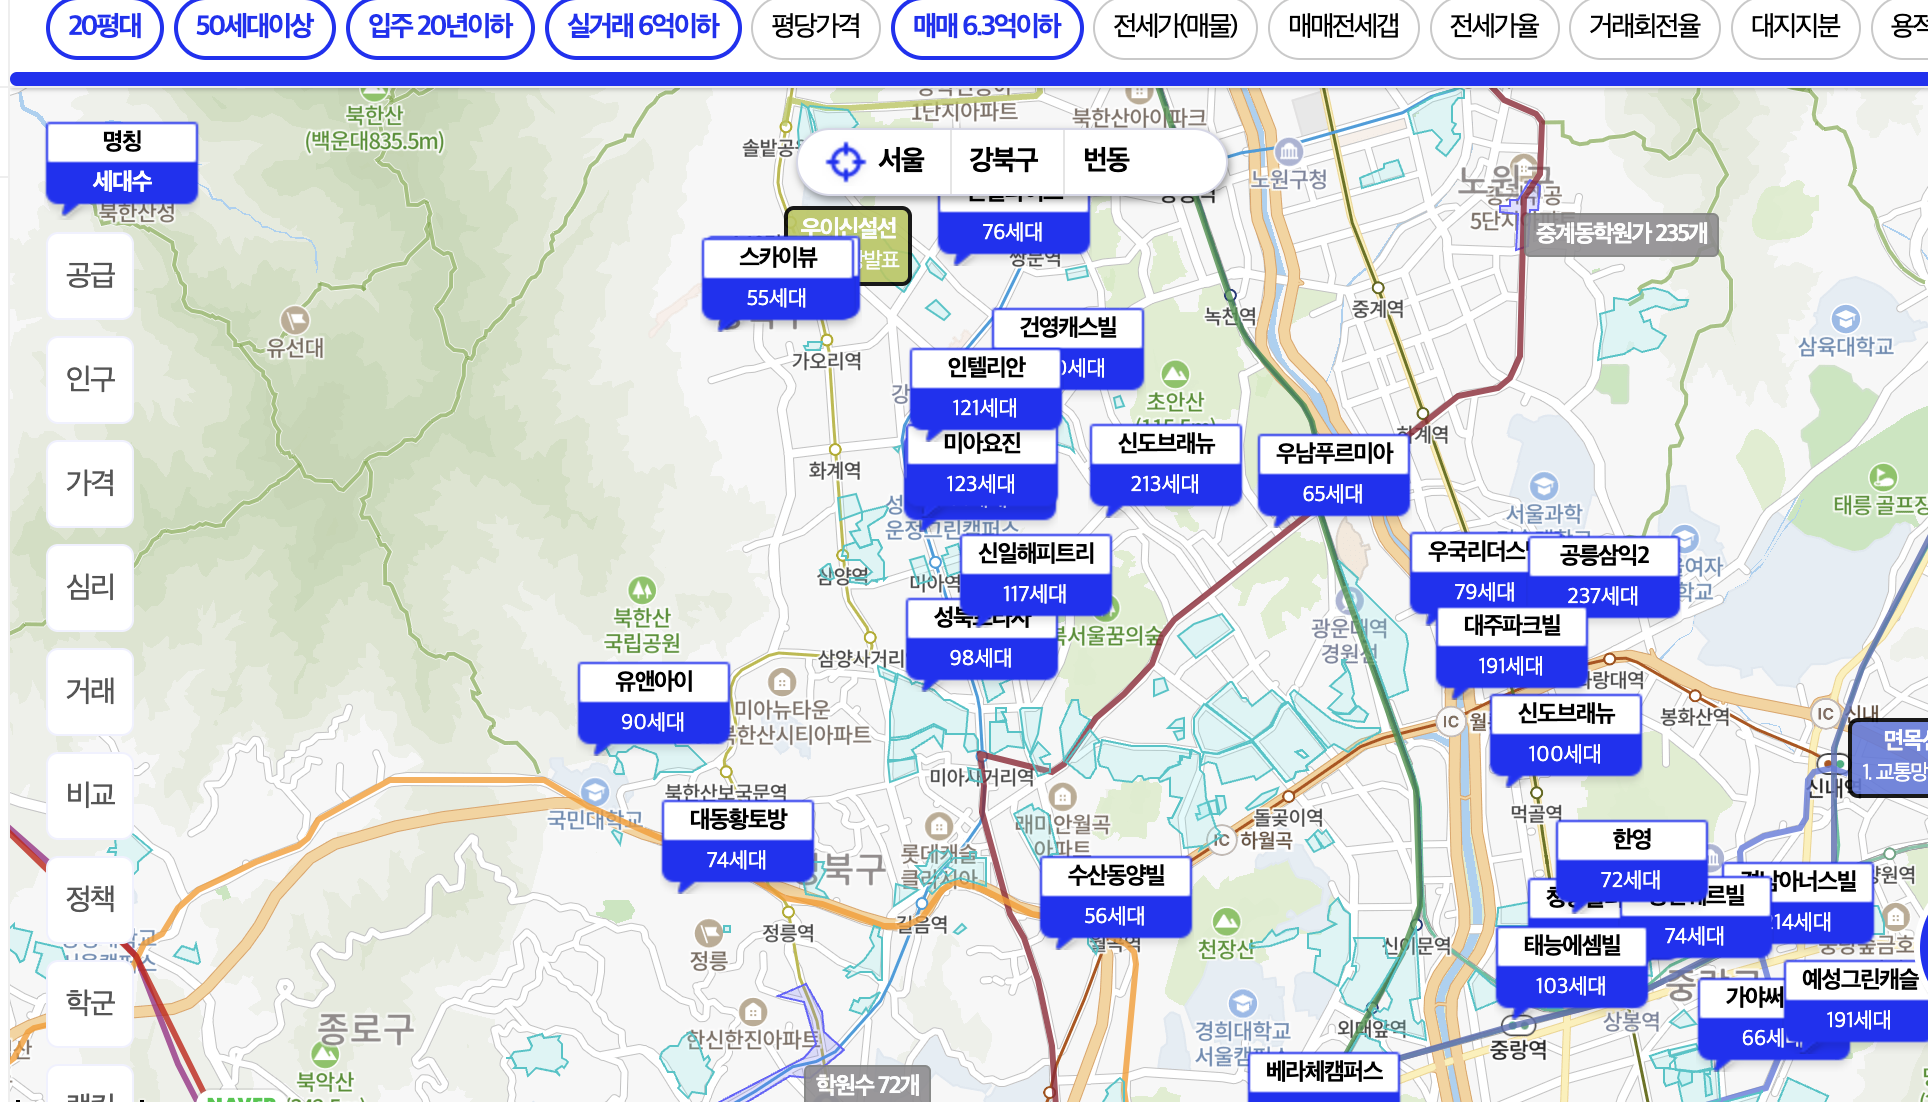The image size is (1928, 1102).
Task: Click the 우이신설선 line tag
Action: coord(848,228)
